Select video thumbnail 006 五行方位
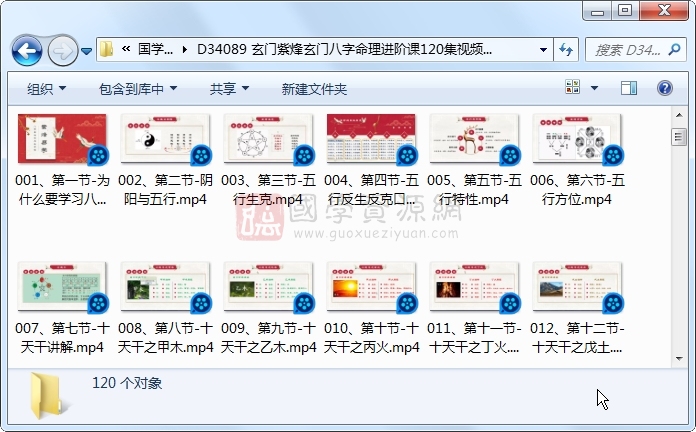Viewport: 696px width, 432px height. click(x=577, y=139)
